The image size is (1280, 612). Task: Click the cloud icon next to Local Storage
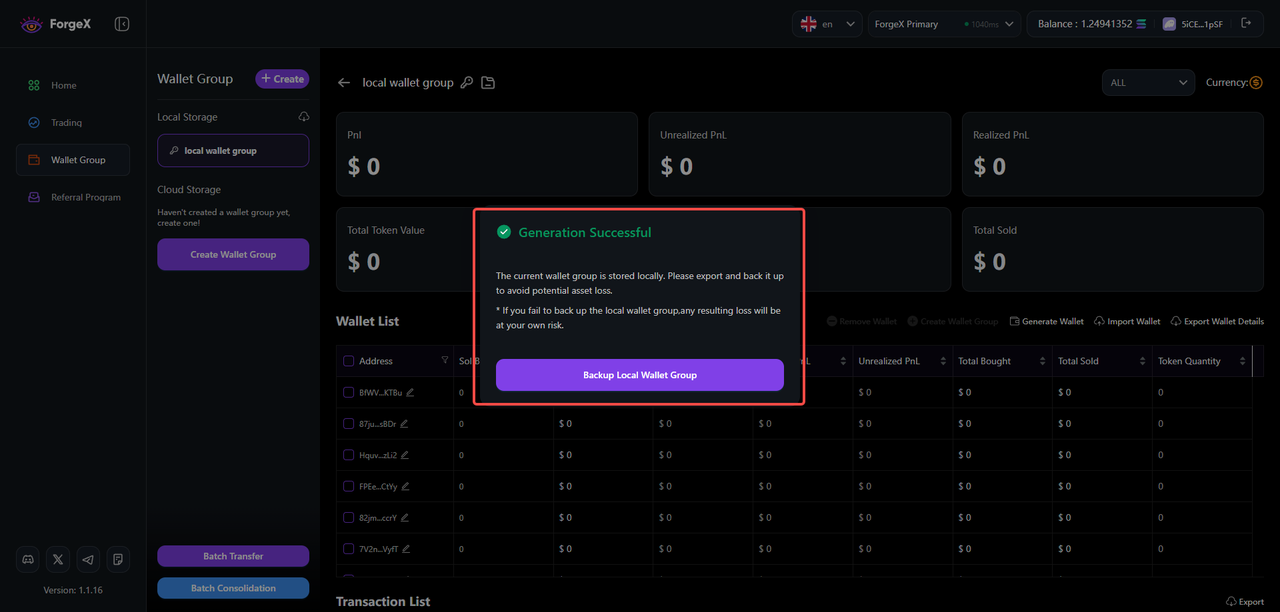coord(304,117)
